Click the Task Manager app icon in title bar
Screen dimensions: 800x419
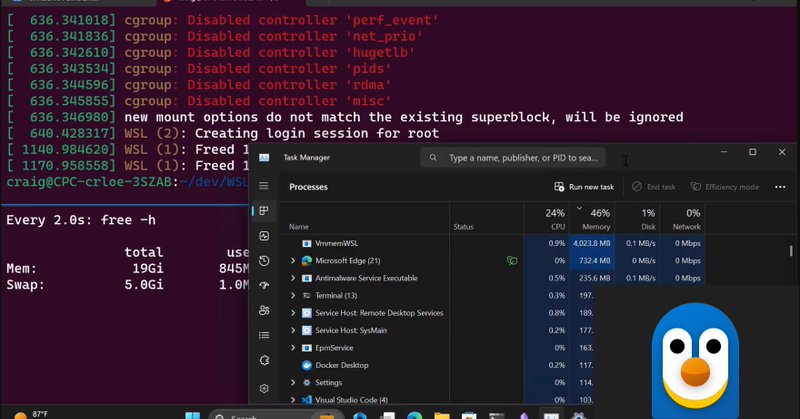pyautogui.click(x=264, y=158)
